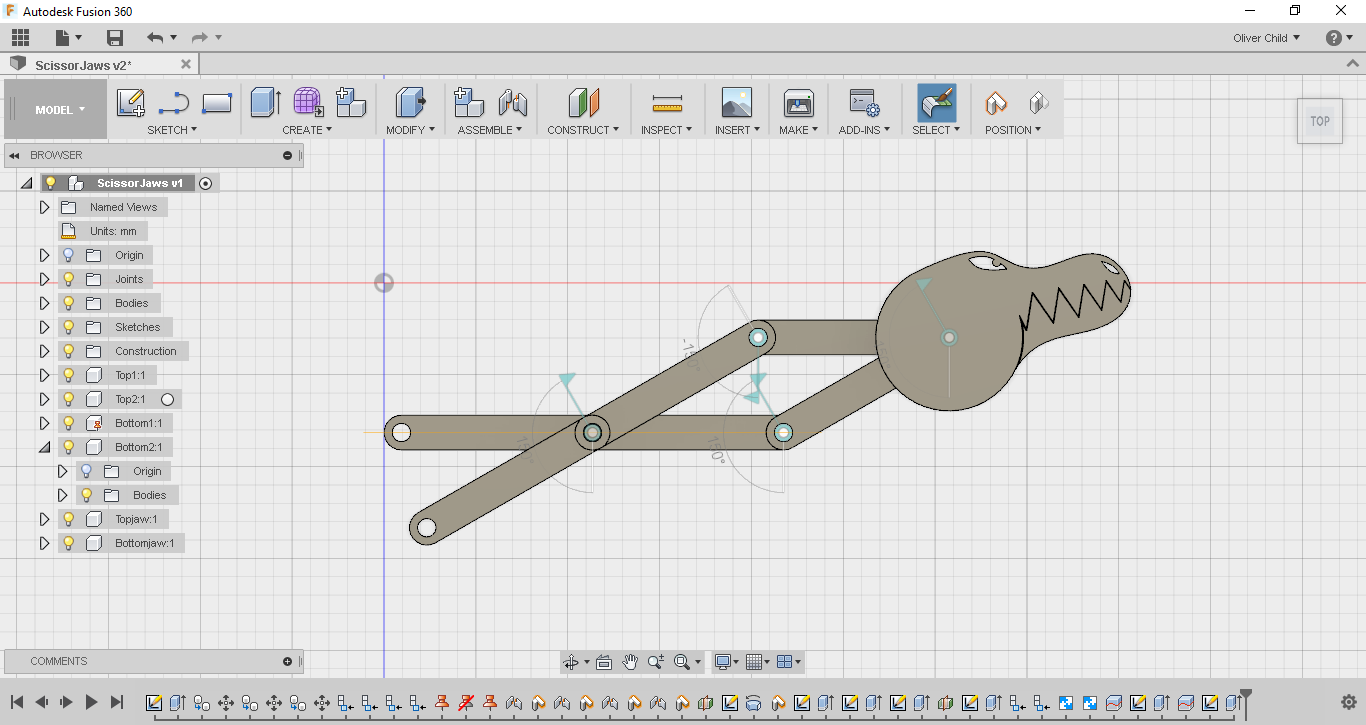Select the Extrude tool in Create
Screen dimensions: 1366x725
point(264,103)
